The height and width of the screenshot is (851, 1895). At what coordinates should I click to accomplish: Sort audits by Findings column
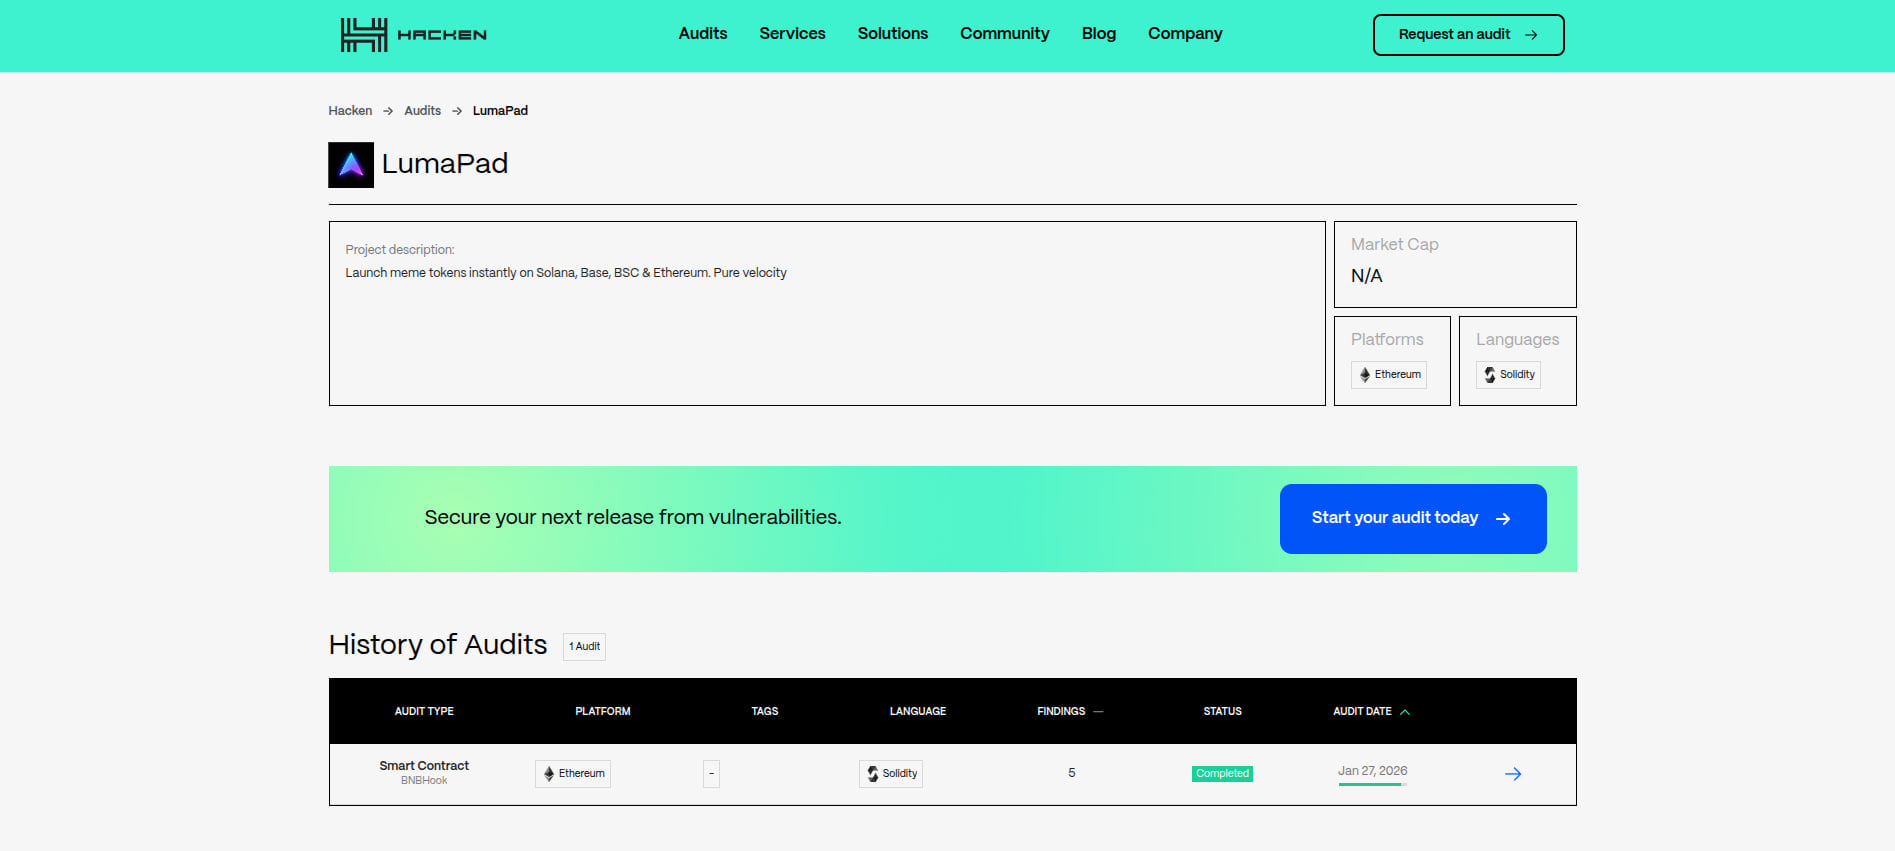(1070, 711)
